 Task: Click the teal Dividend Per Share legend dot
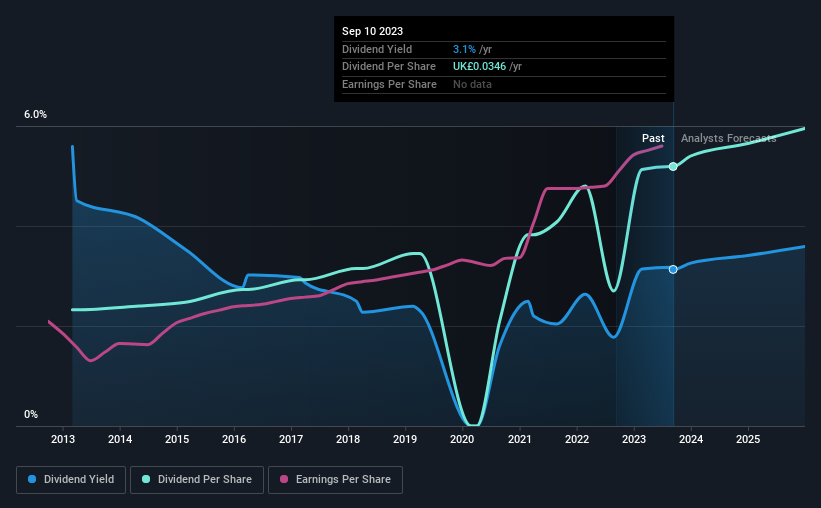point(146,479)
